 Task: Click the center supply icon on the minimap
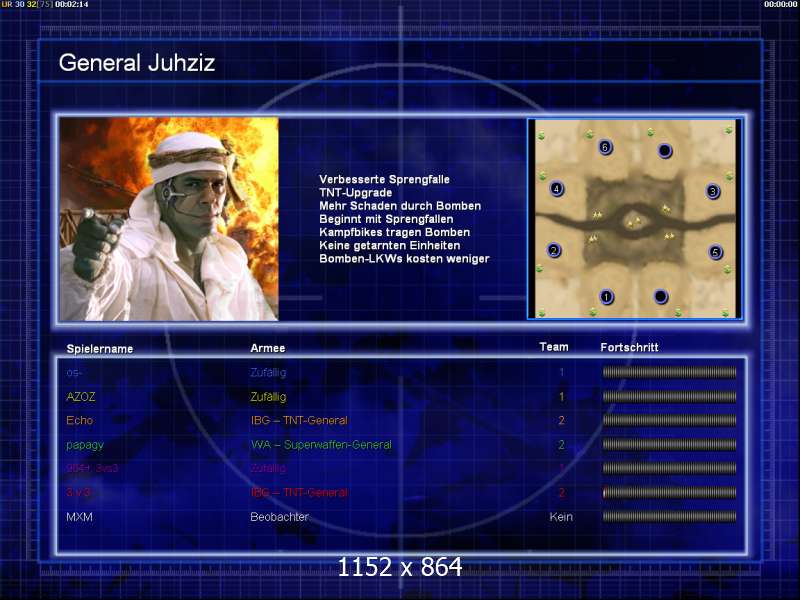(634, 222)
